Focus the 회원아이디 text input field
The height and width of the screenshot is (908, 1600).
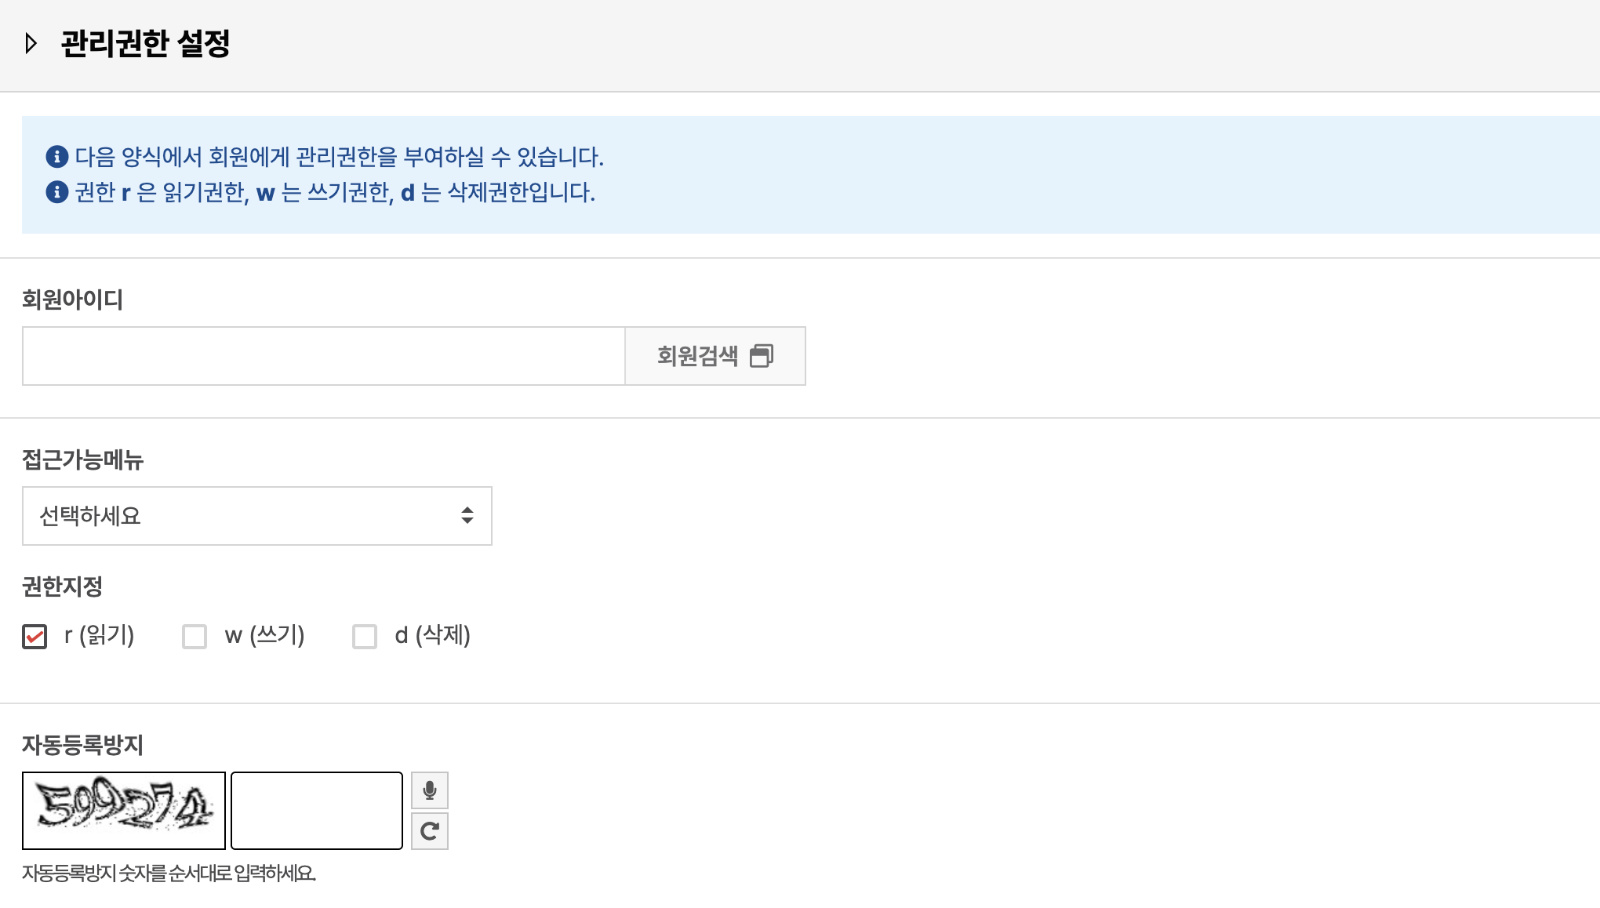coord(324,356)
